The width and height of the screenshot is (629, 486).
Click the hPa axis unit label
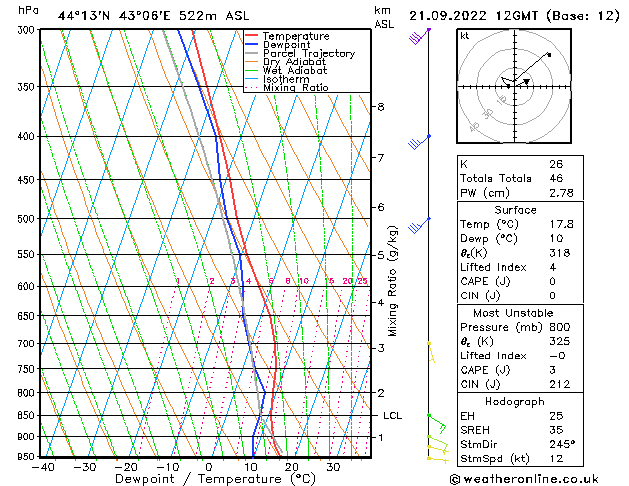point(28,10)
